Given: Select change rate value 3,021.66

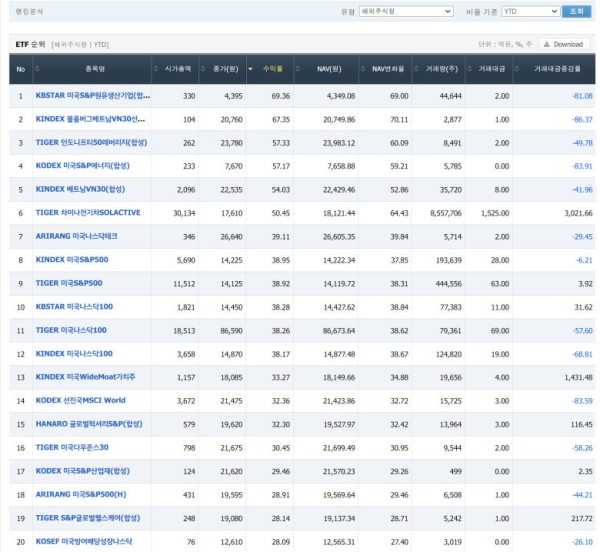Looking at the screenshot, I should 578,213.
